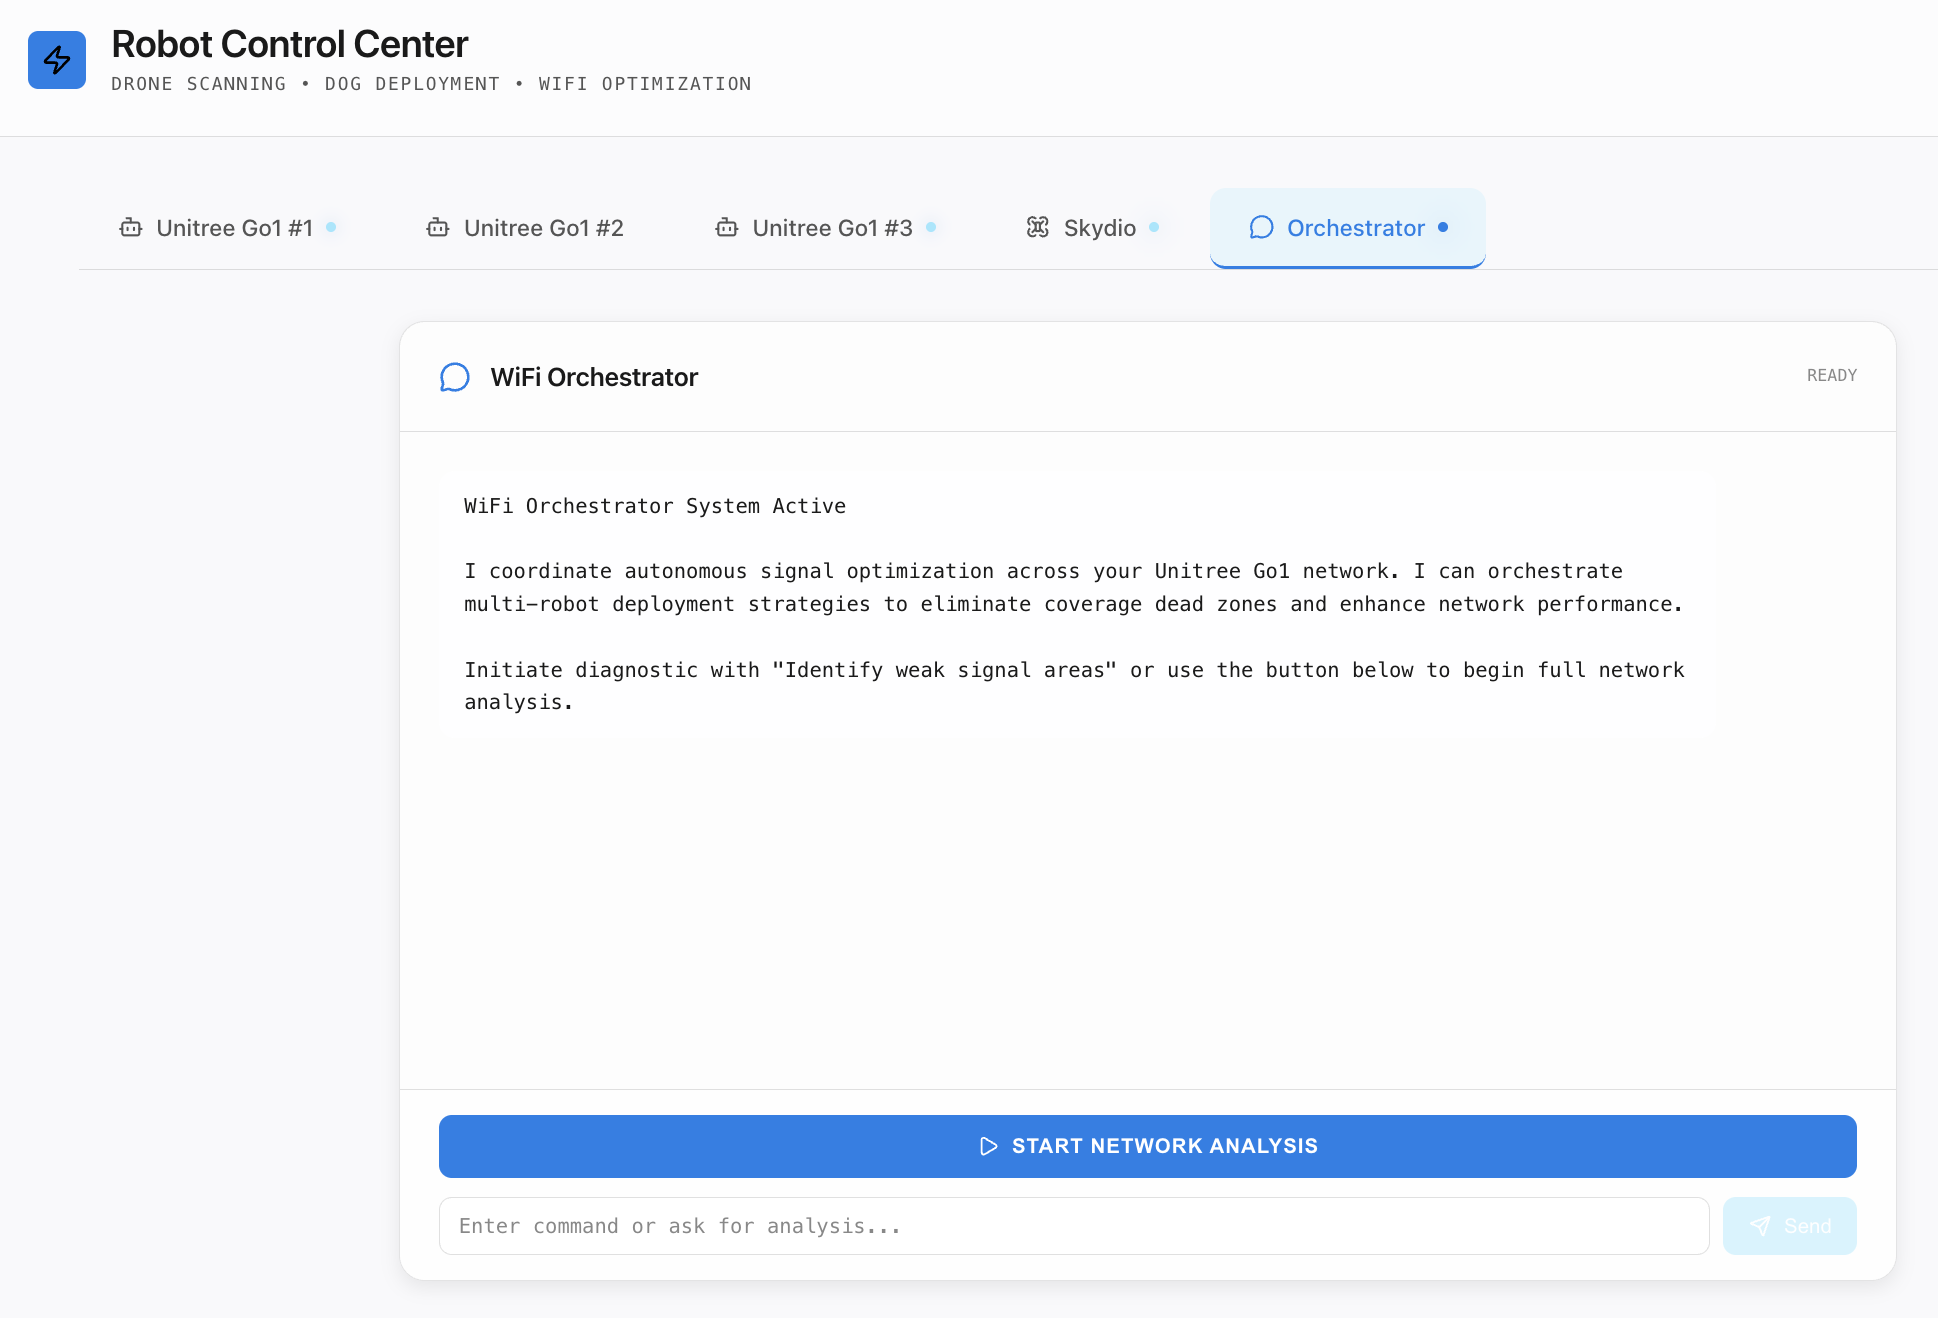Click the READY status label

(x=1831, y=375)
